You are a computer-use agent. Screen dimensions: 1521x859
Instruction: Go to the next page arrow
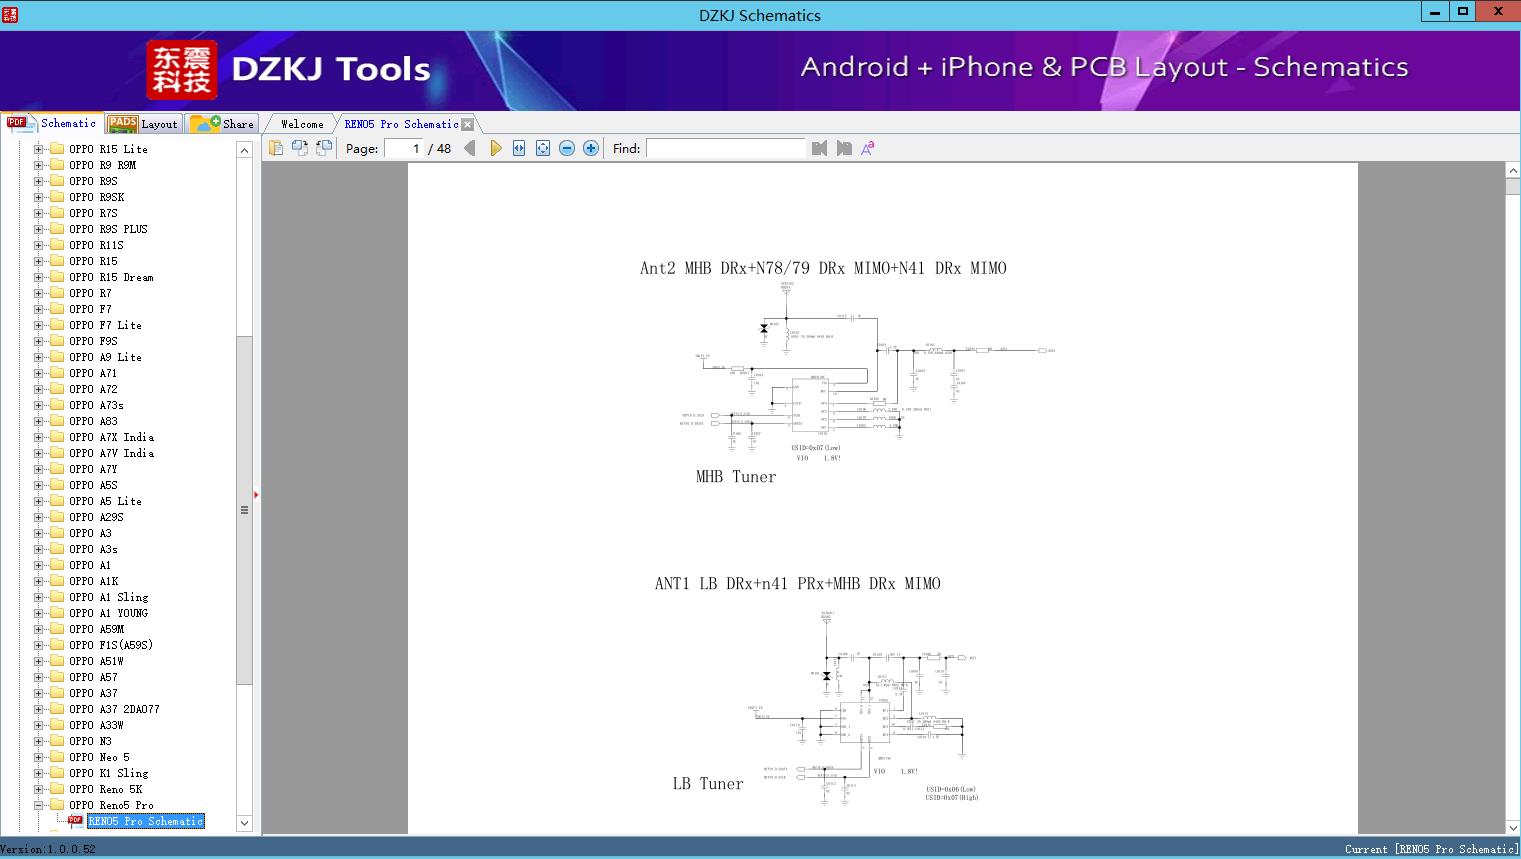coord(496,148)
